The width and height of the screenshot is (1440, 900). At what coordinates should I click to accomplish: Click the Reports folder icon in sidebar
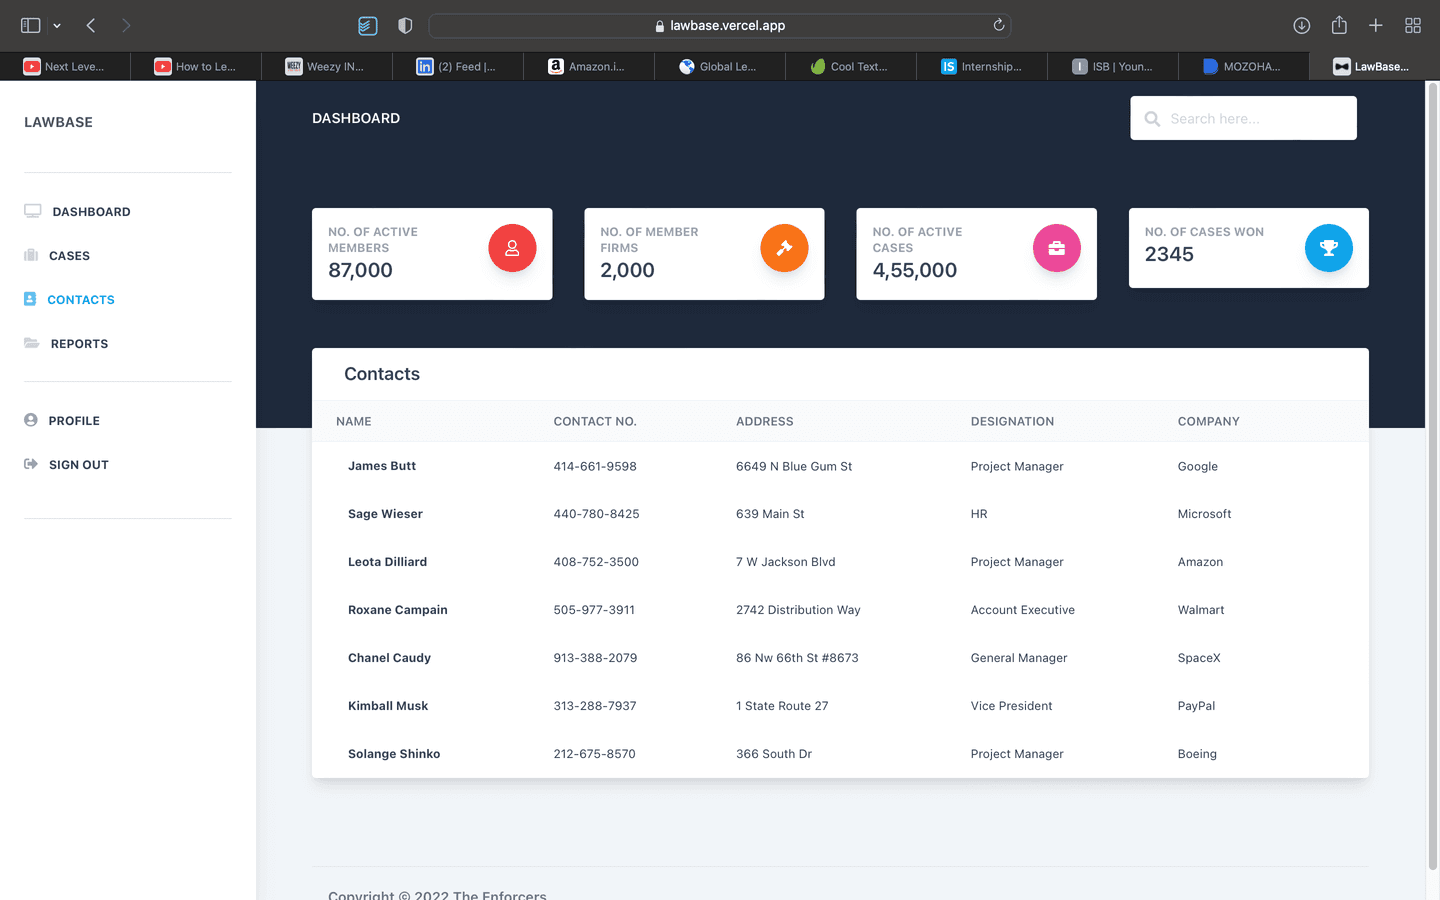[x=32, y=343]
